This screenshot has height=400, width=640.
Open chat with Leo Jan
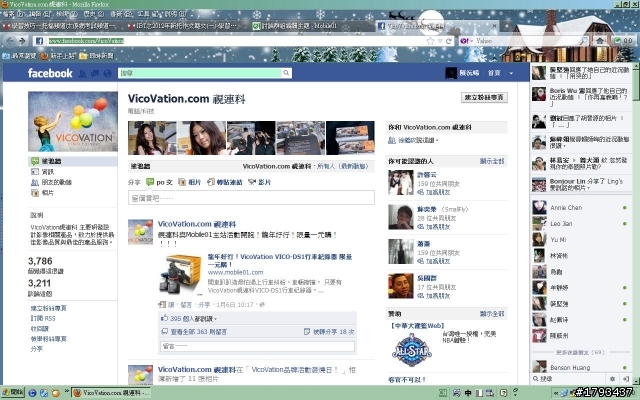[x=580, y=224]
